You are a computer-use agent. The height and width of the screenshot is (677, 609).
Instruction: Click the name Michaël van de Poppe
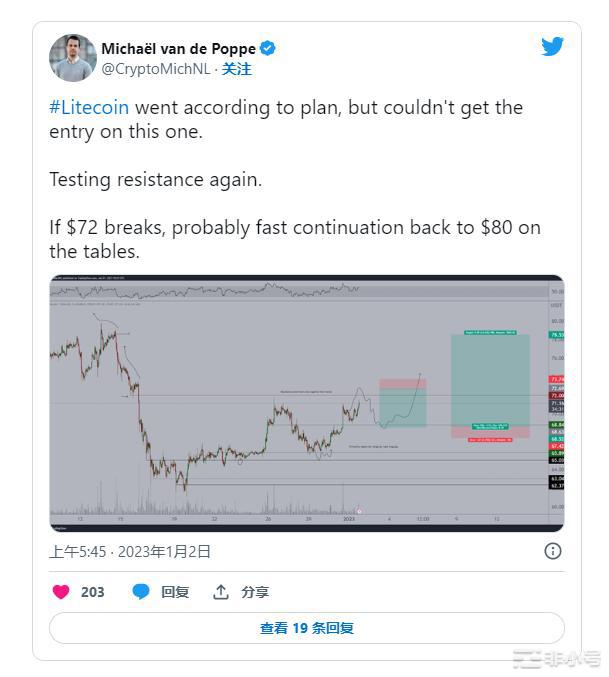click(178, 48)
